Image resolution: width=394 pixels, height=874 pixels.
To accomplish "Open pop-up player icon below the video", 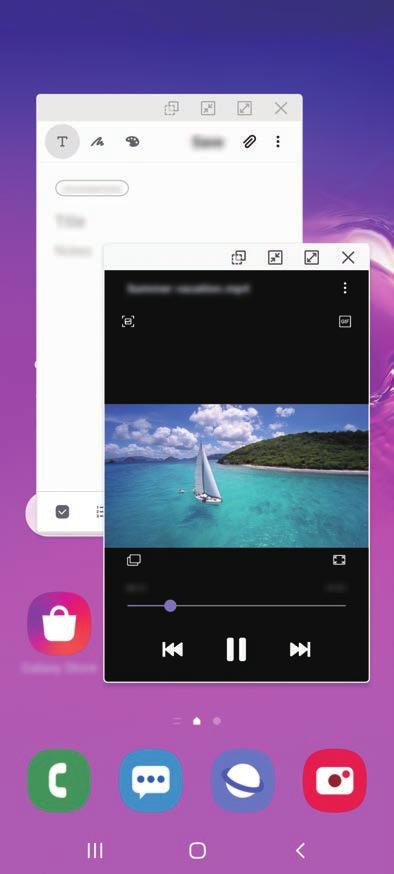I will (134, 560).
